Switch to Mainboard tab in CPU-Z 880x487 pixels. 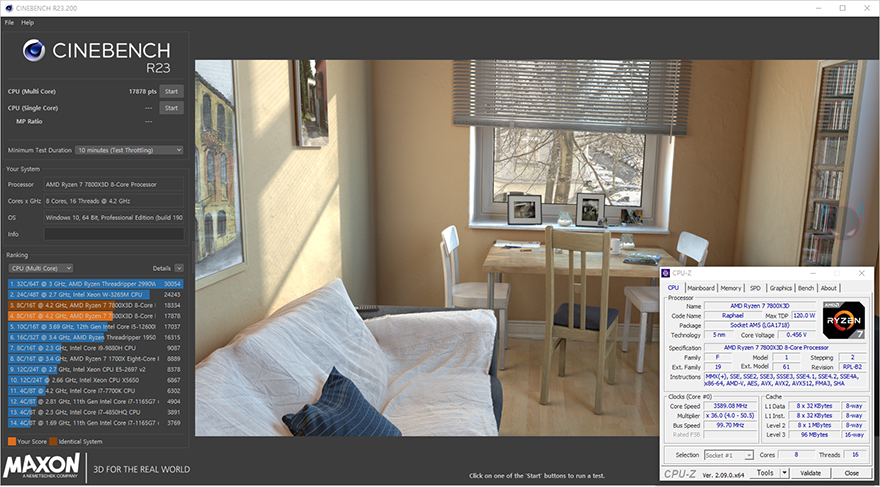pos(701,288)
